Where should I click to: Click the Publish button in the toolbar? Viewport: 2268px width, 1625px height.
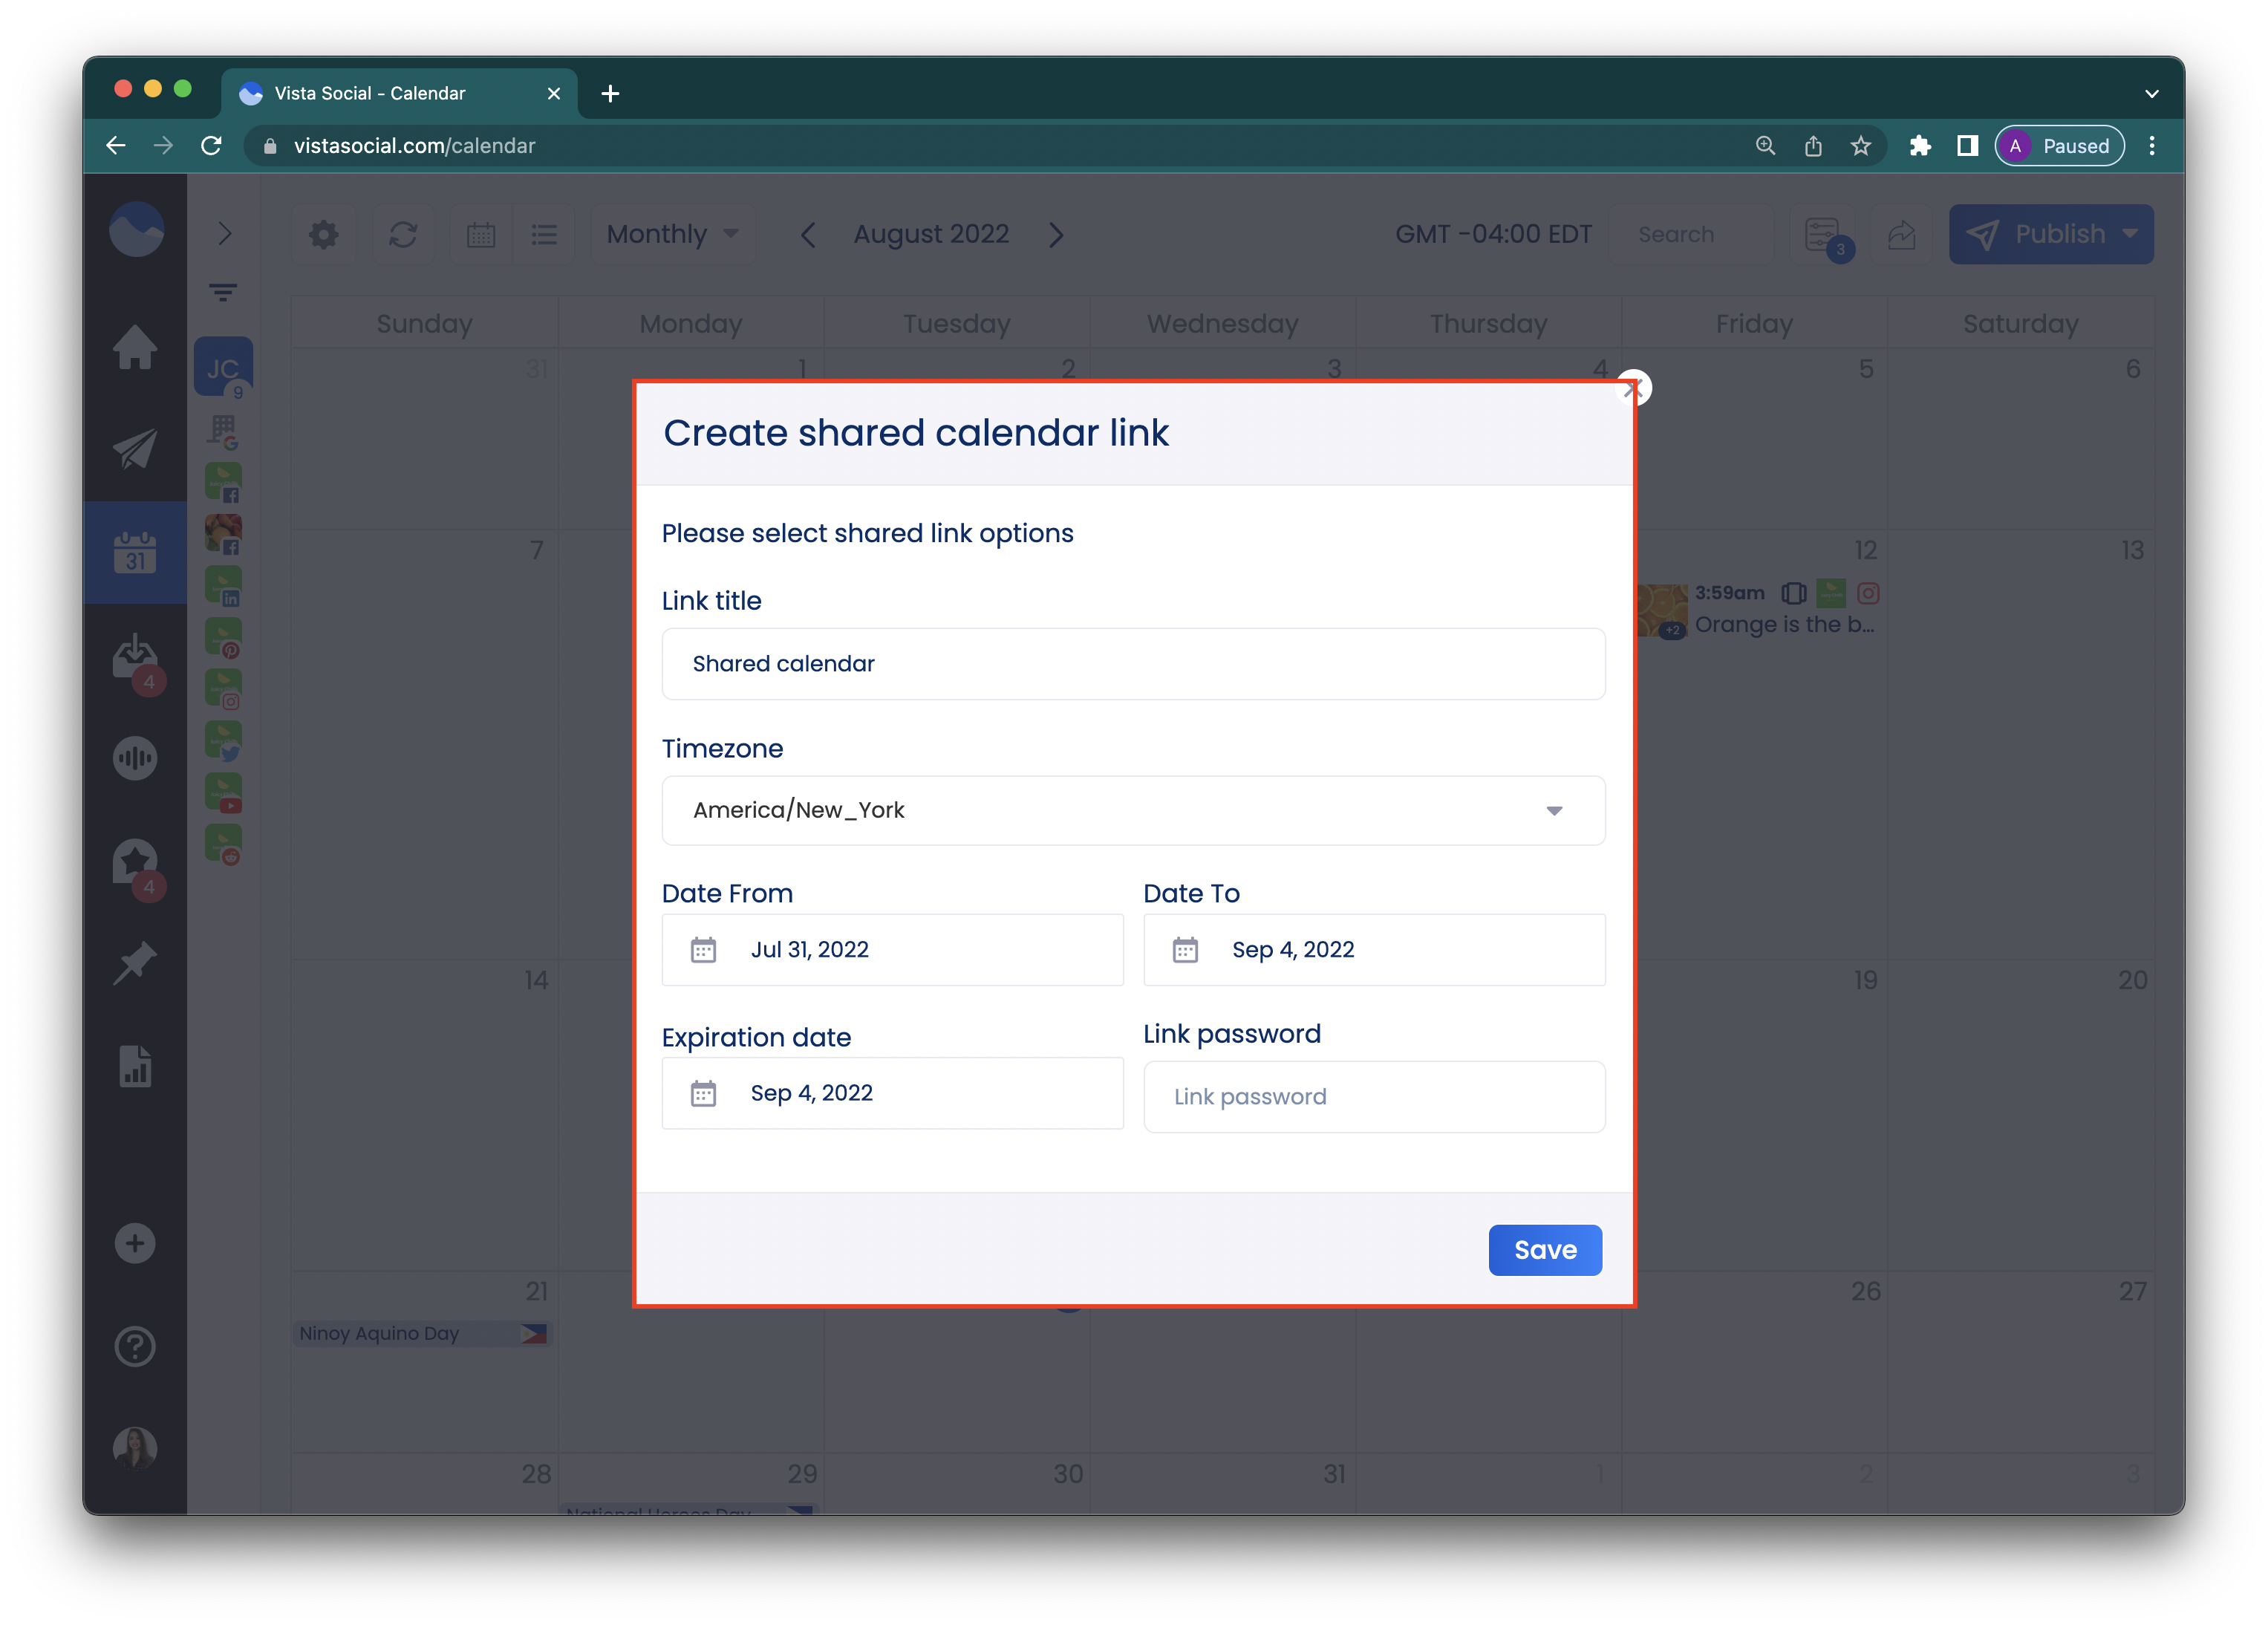click(2052, 232)
